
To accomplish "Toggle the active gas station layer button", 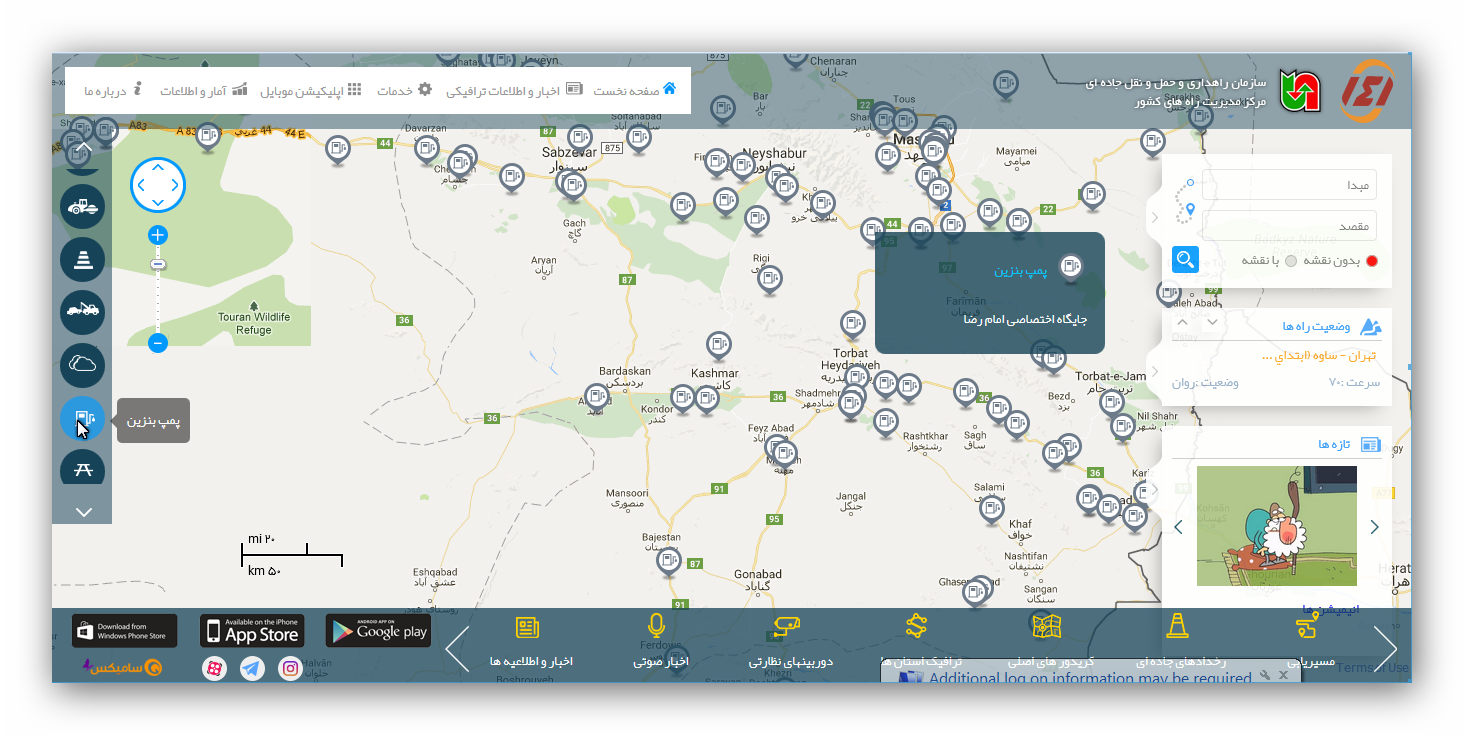I will (x=82, y=417).
